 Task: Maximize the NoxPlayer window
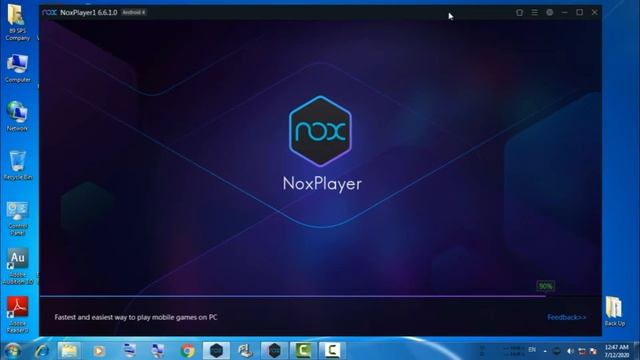pyautogui.click(x=579, y=13)
